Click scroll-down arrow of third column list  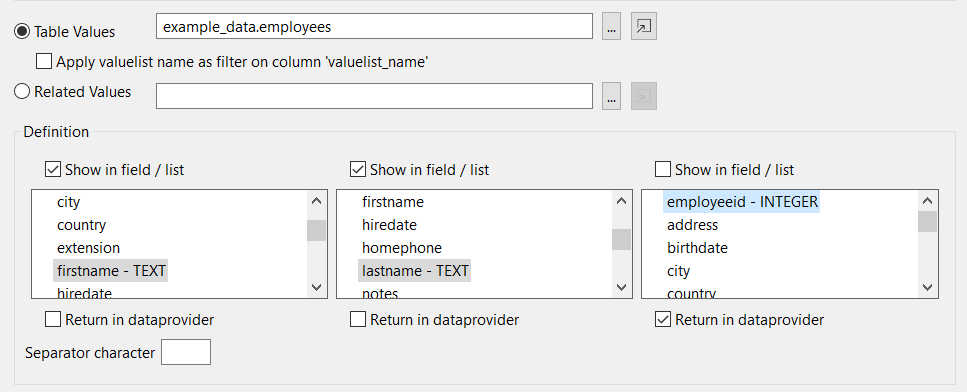[x=927, y=287]
